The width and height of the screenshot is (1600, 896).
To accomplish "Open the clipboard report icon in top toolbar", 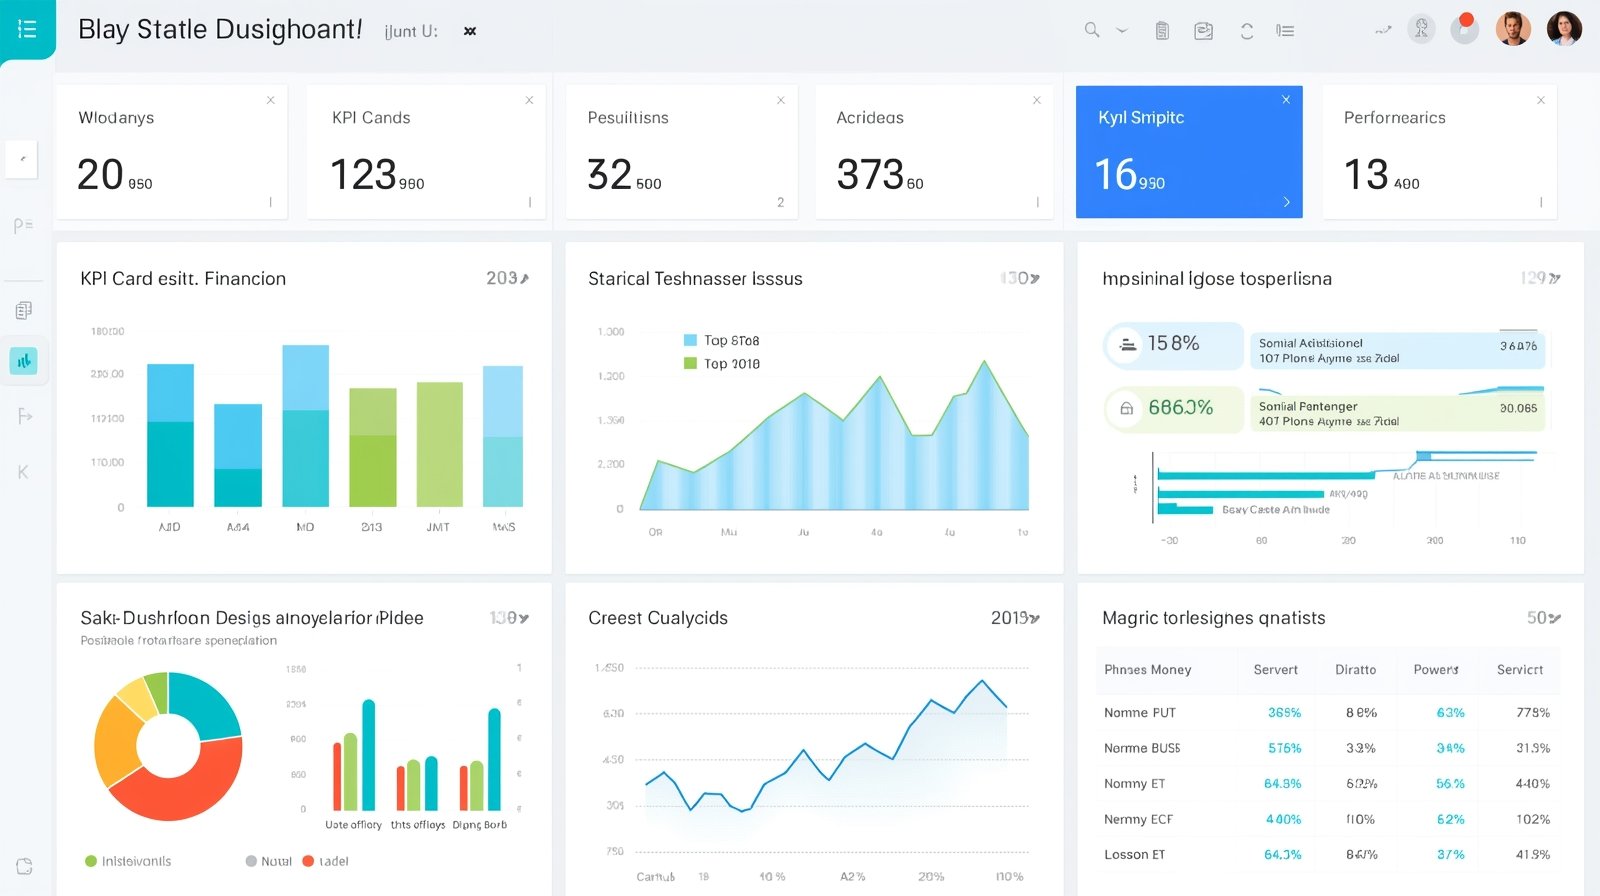I will click(1162, 31).
